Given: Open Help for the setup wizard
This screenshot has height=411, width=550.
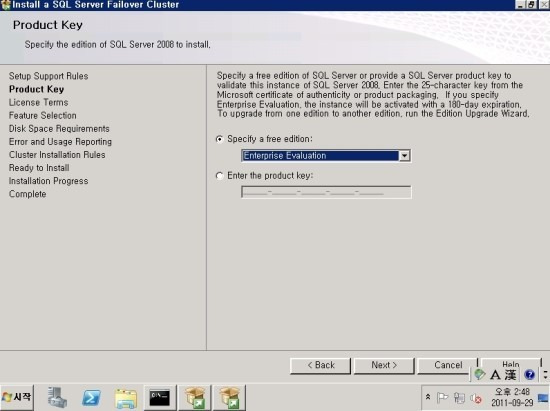Looking at the screenshot, I should (x=511, y=363).
